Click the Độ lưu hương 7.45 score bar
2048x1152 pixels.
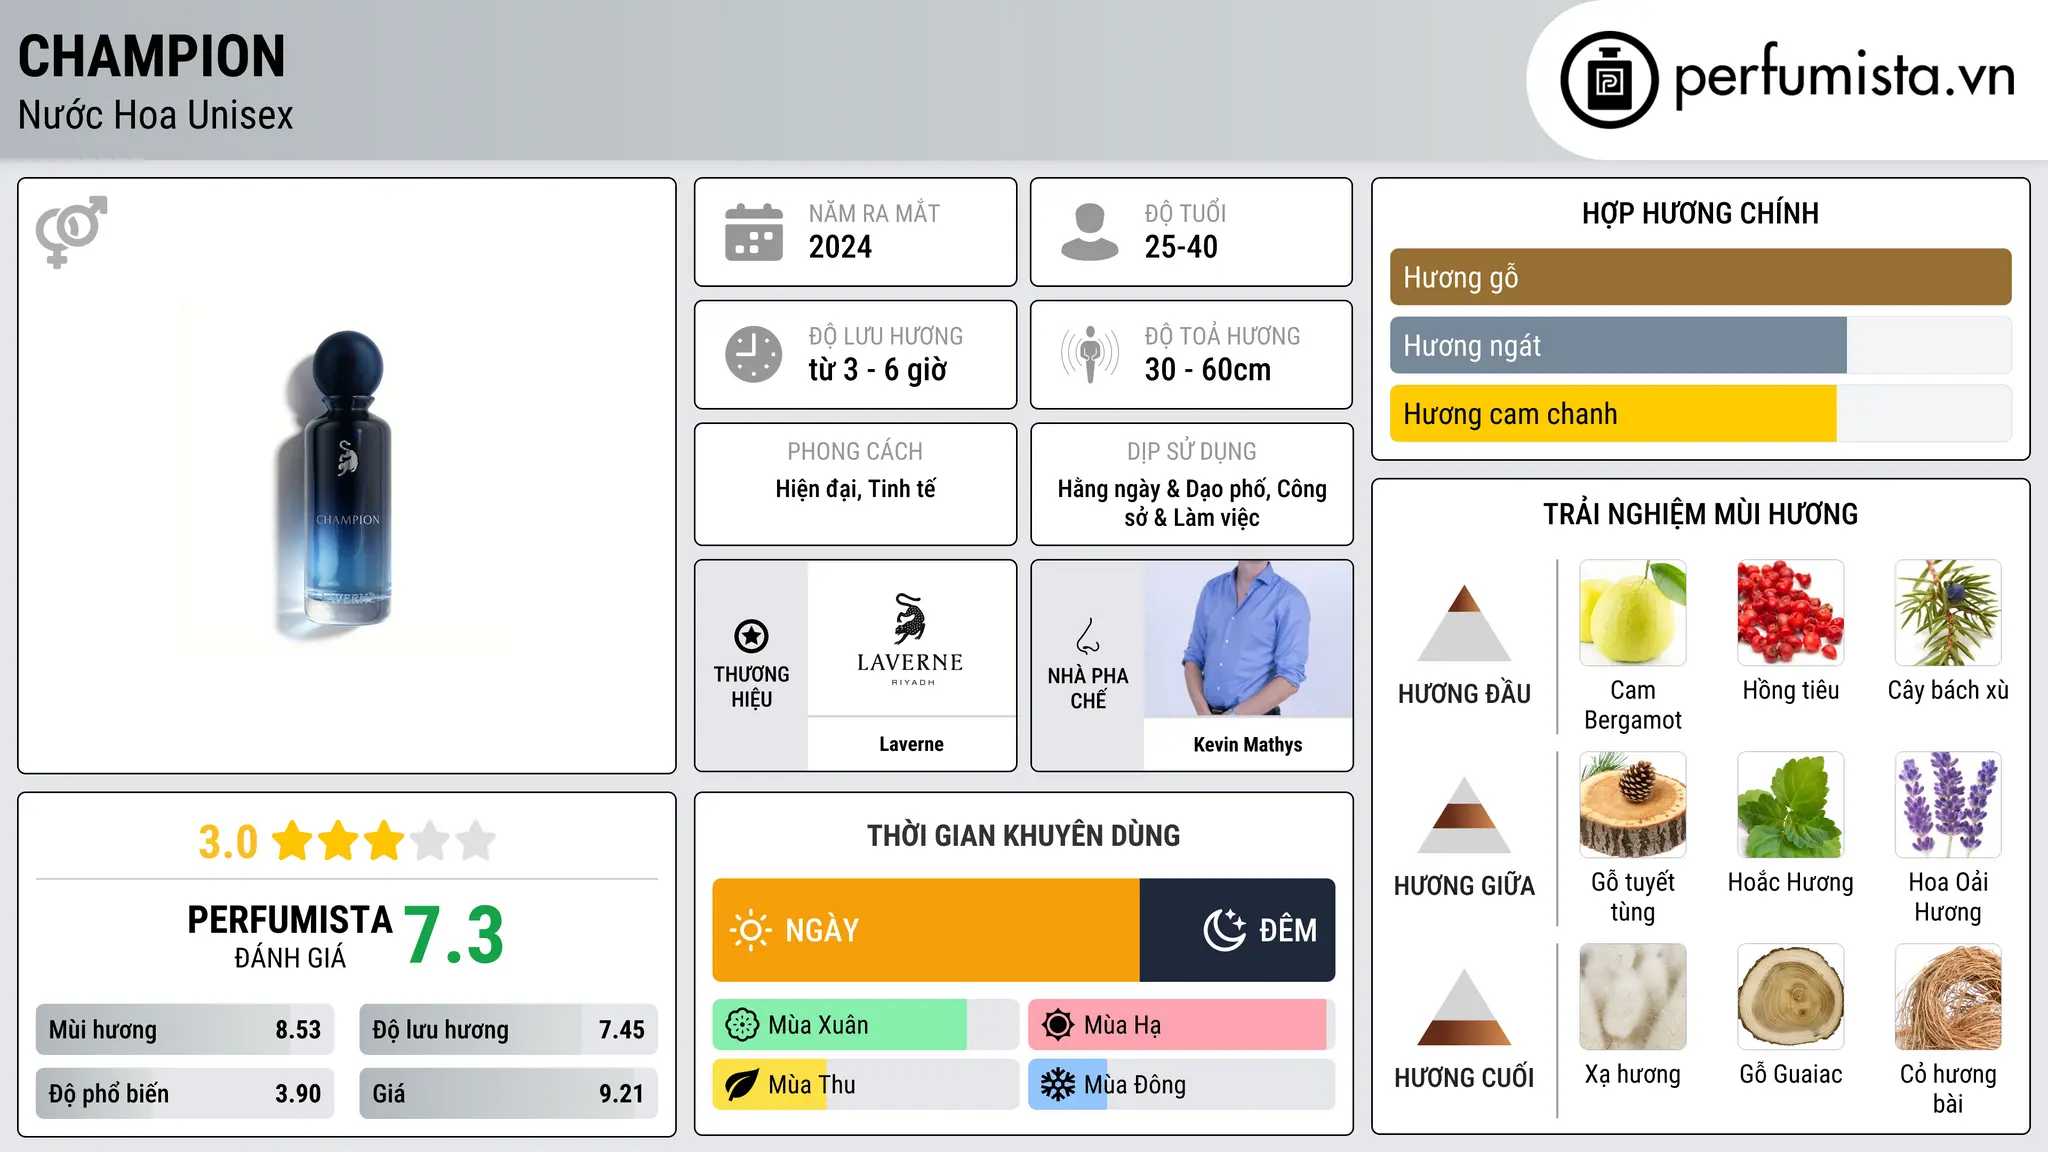pos(508,1029)
